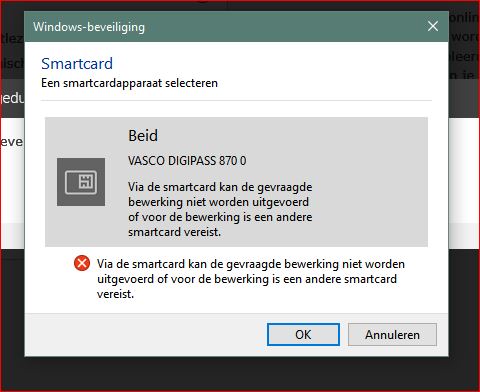Click the error description inside the gray tile

coord(220,209)
